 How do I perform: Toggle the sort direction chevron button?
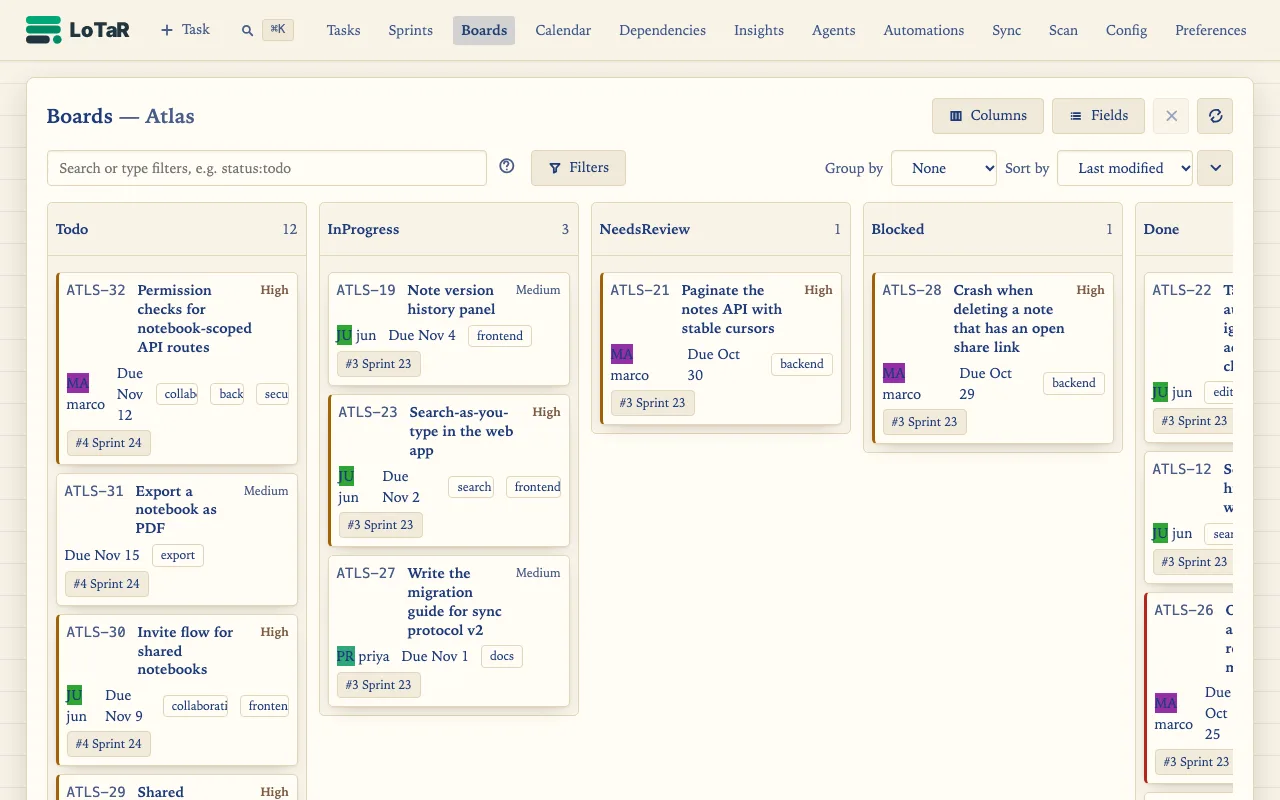[x=1215, y=168]
